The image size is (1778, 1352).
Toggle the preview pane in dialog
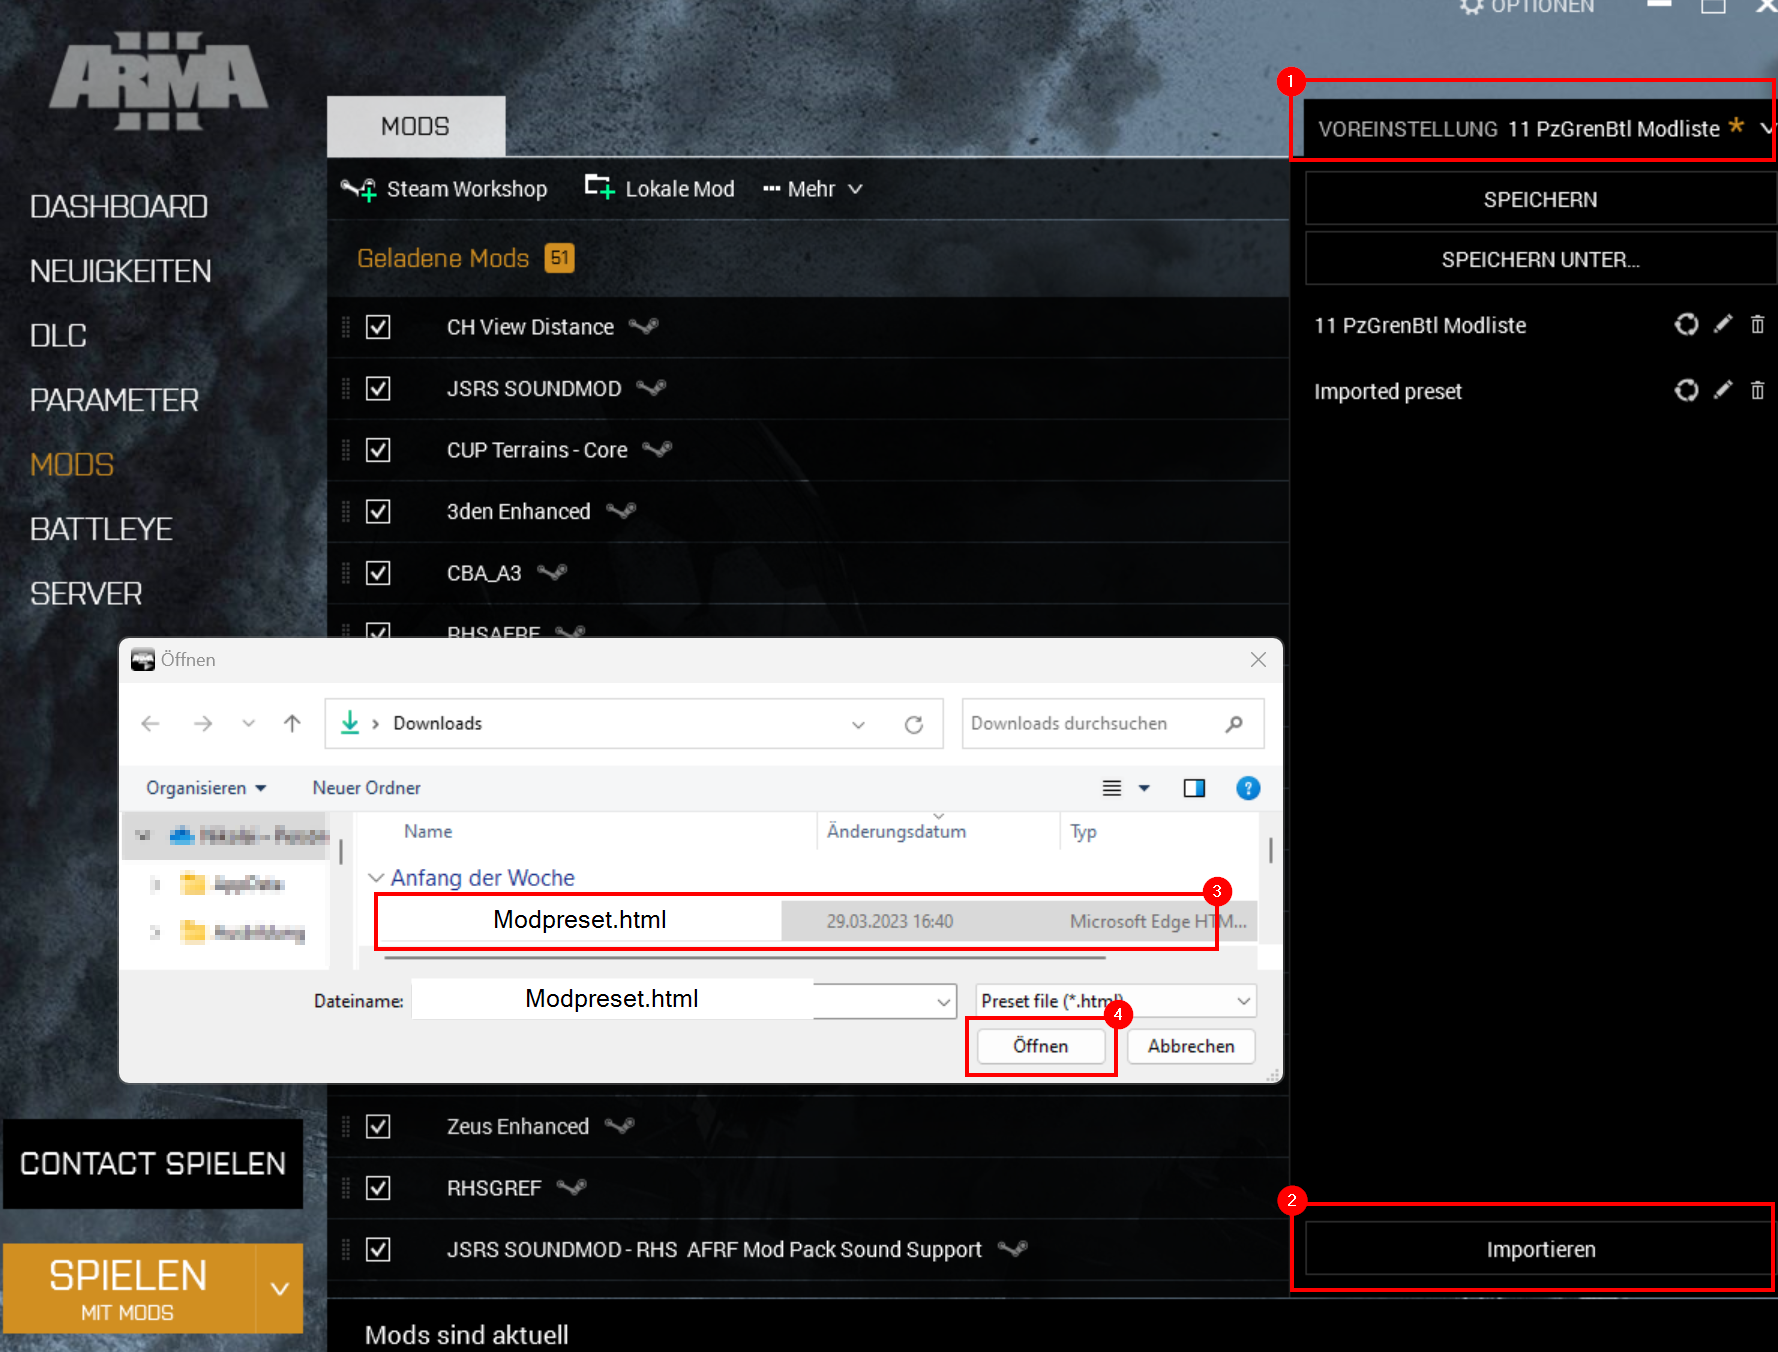(x=1194, y=788)
